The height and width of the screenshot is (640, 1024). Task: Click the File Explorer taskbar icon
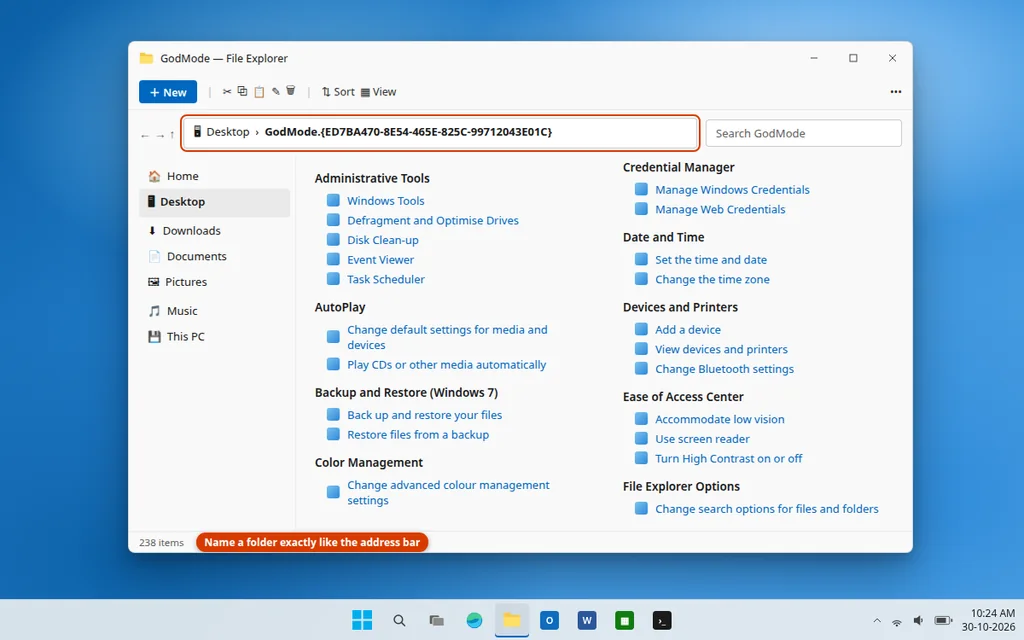tap(511, 620)
